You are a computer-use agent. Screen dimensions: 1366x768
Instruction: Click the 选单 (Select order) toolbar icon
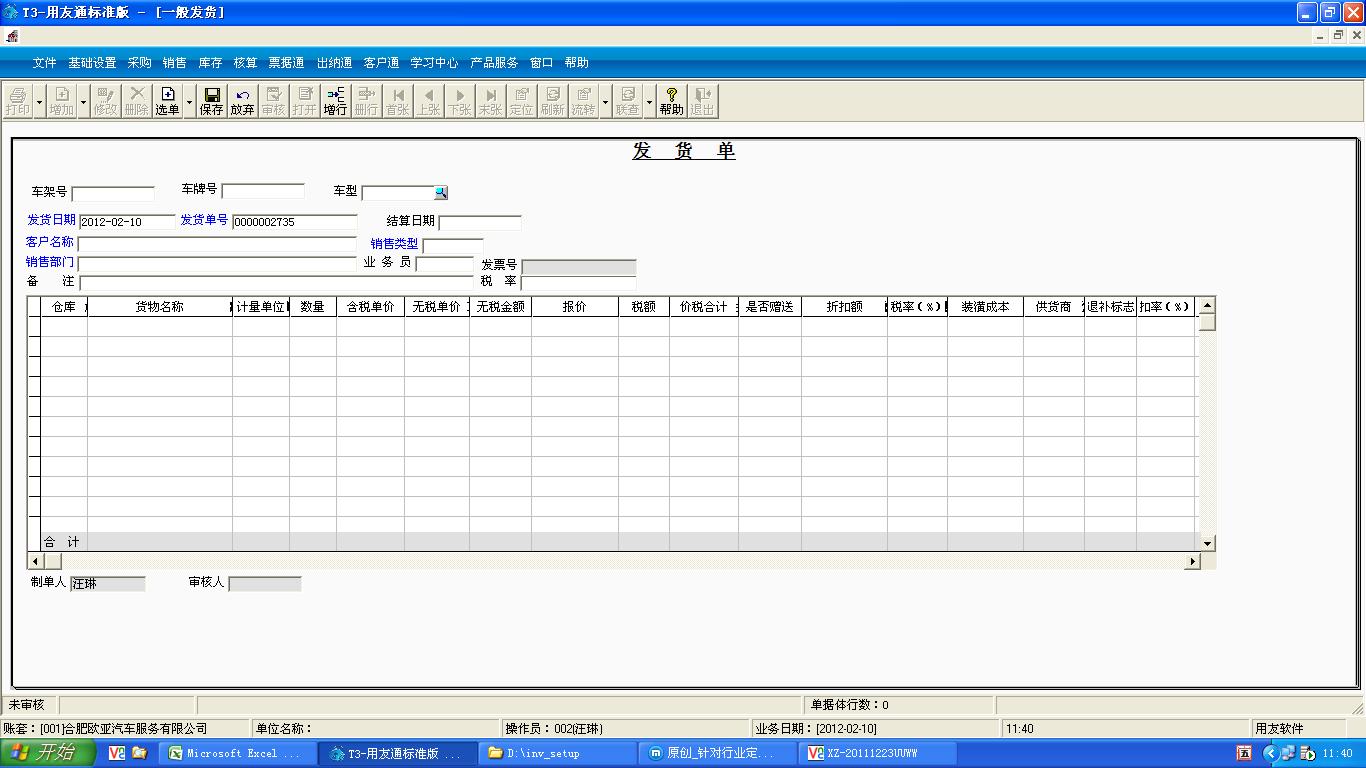point(167,101)
